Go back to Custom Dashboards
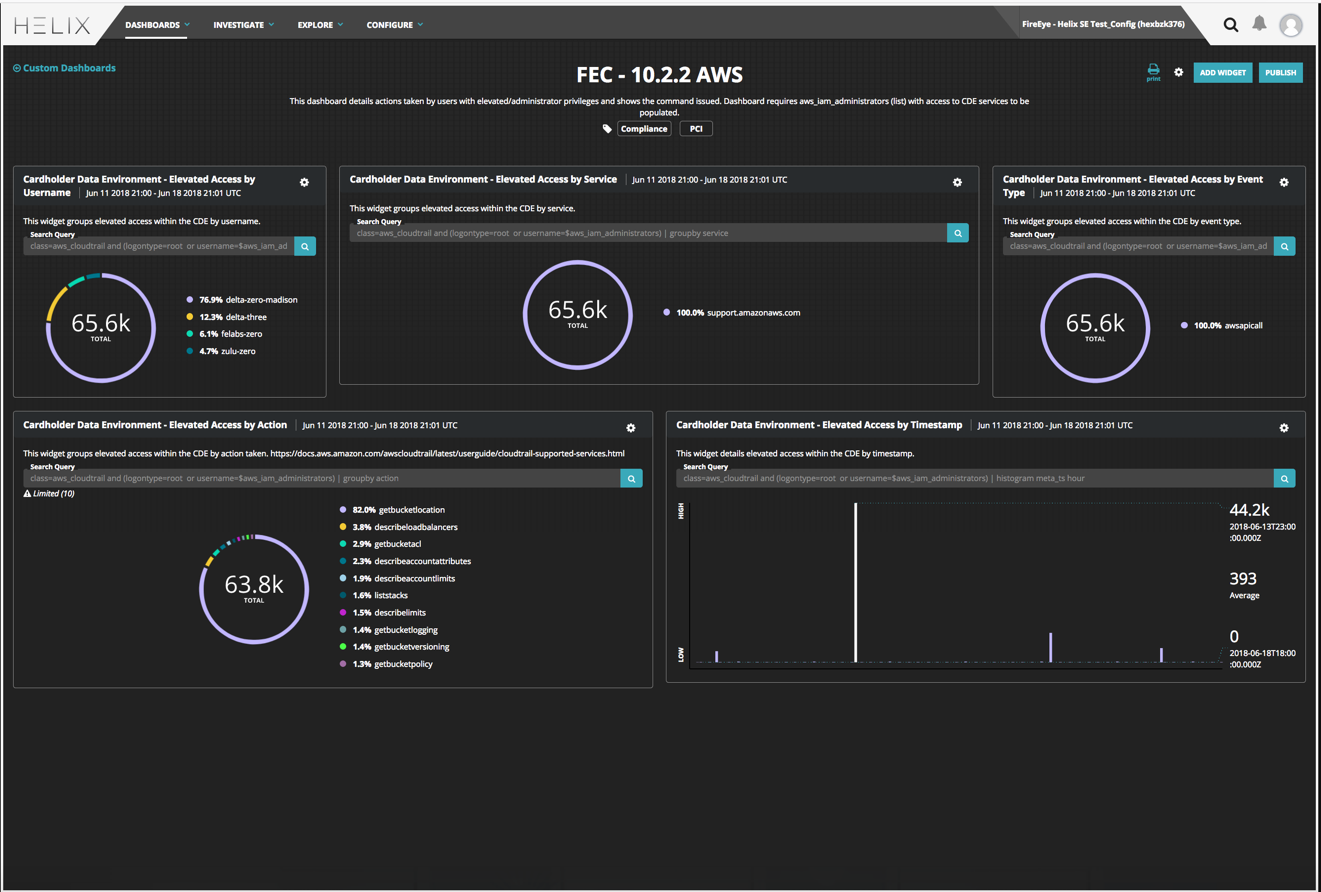The image size is (1321, 892). tap(64, 68)
